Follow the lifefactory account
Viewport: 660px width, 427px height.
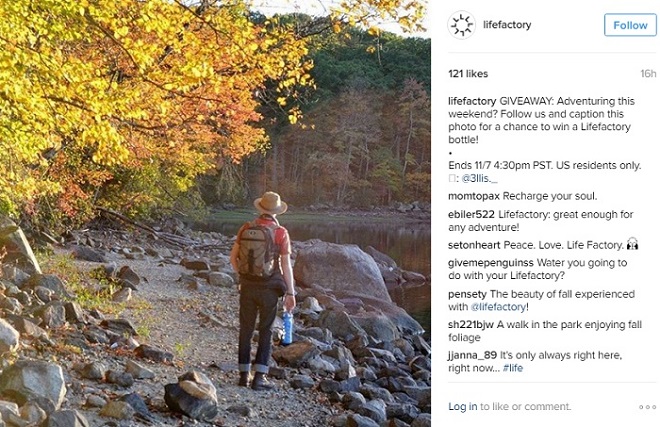(630, 25)
